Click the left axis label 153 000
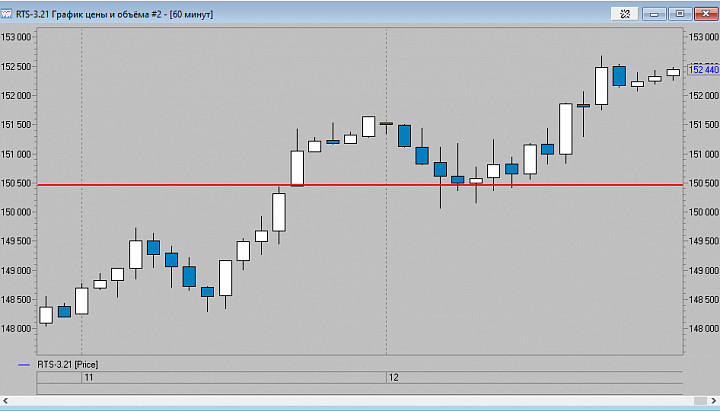 tap(16, 37)
